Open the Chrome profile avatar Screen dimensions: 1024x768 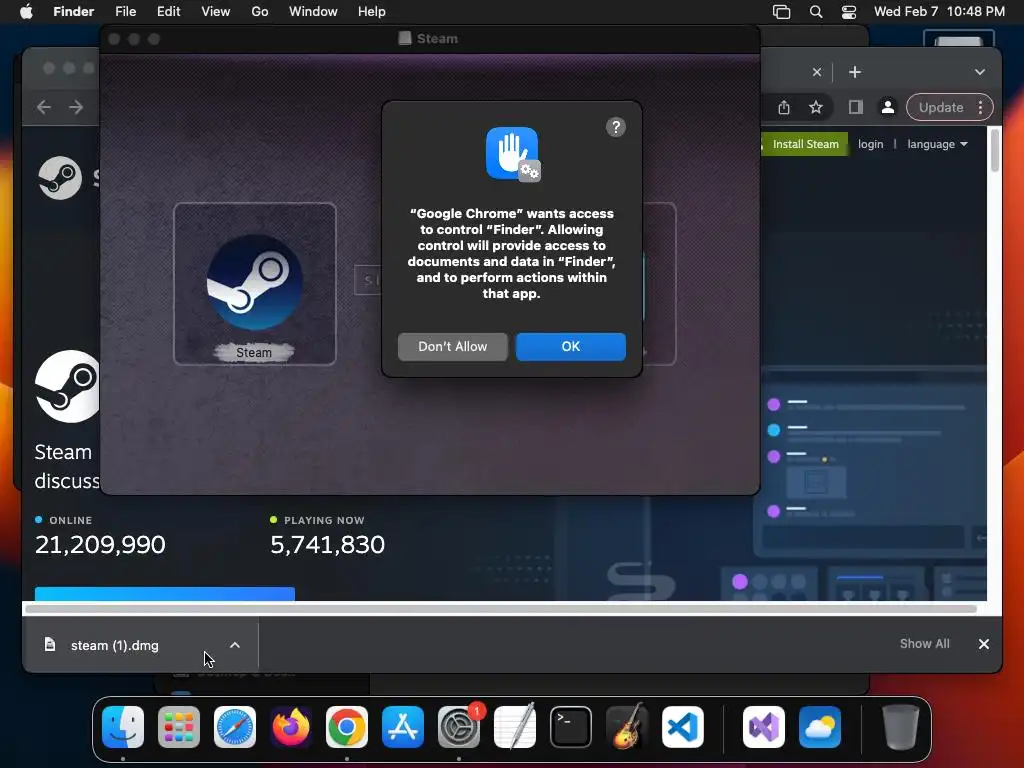tap(888, 107)
